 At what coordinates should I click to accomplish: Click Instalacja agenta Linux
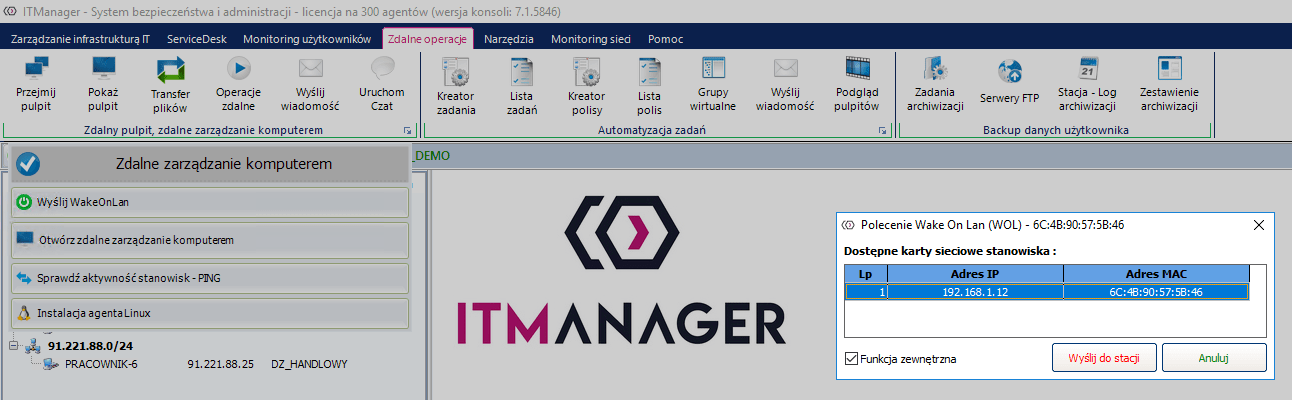click(210, 313)
